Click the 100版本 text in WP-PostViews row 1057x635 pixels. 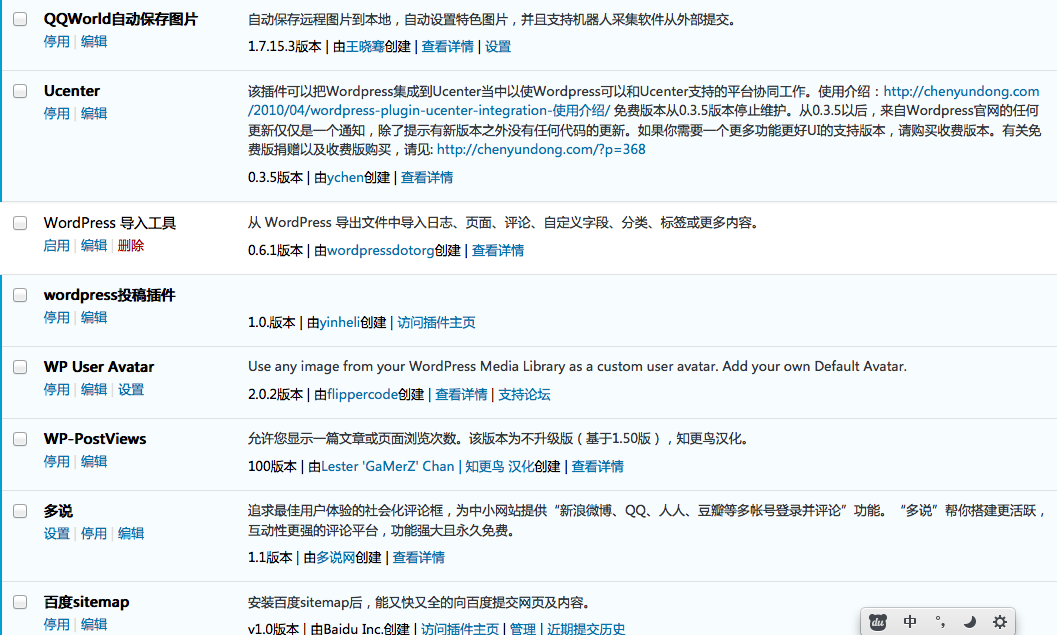(x=272, y=466)
